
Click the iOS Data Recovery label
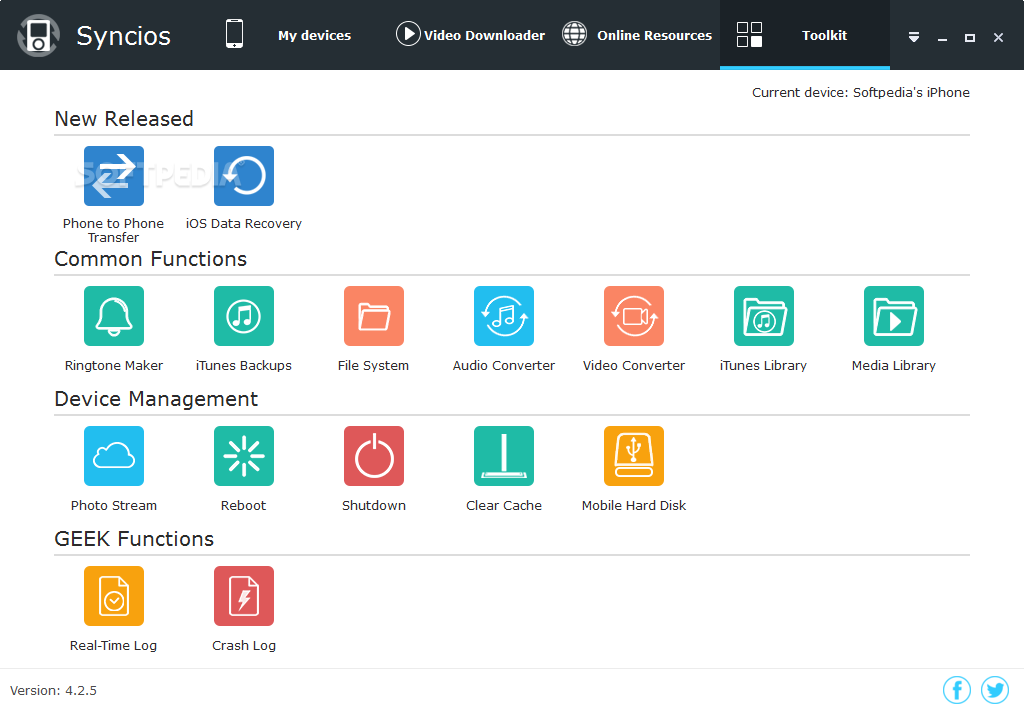pyautogui.click(x=244, y=223)
